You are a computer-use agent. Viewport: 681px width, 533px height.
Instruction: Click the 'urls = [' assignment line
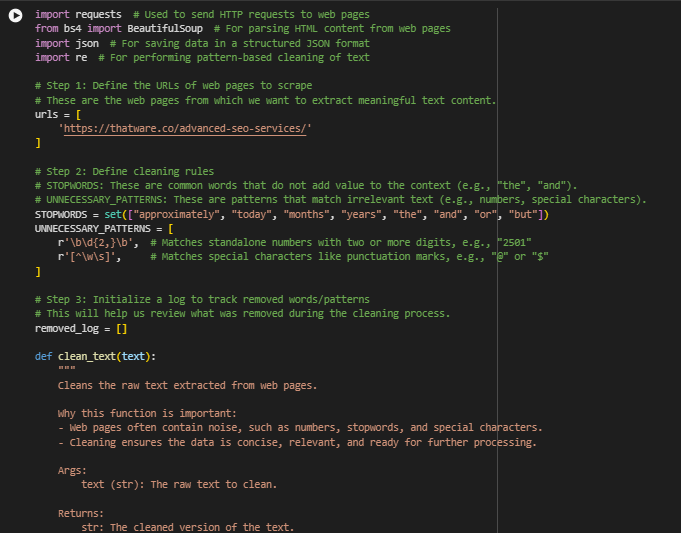58,115
